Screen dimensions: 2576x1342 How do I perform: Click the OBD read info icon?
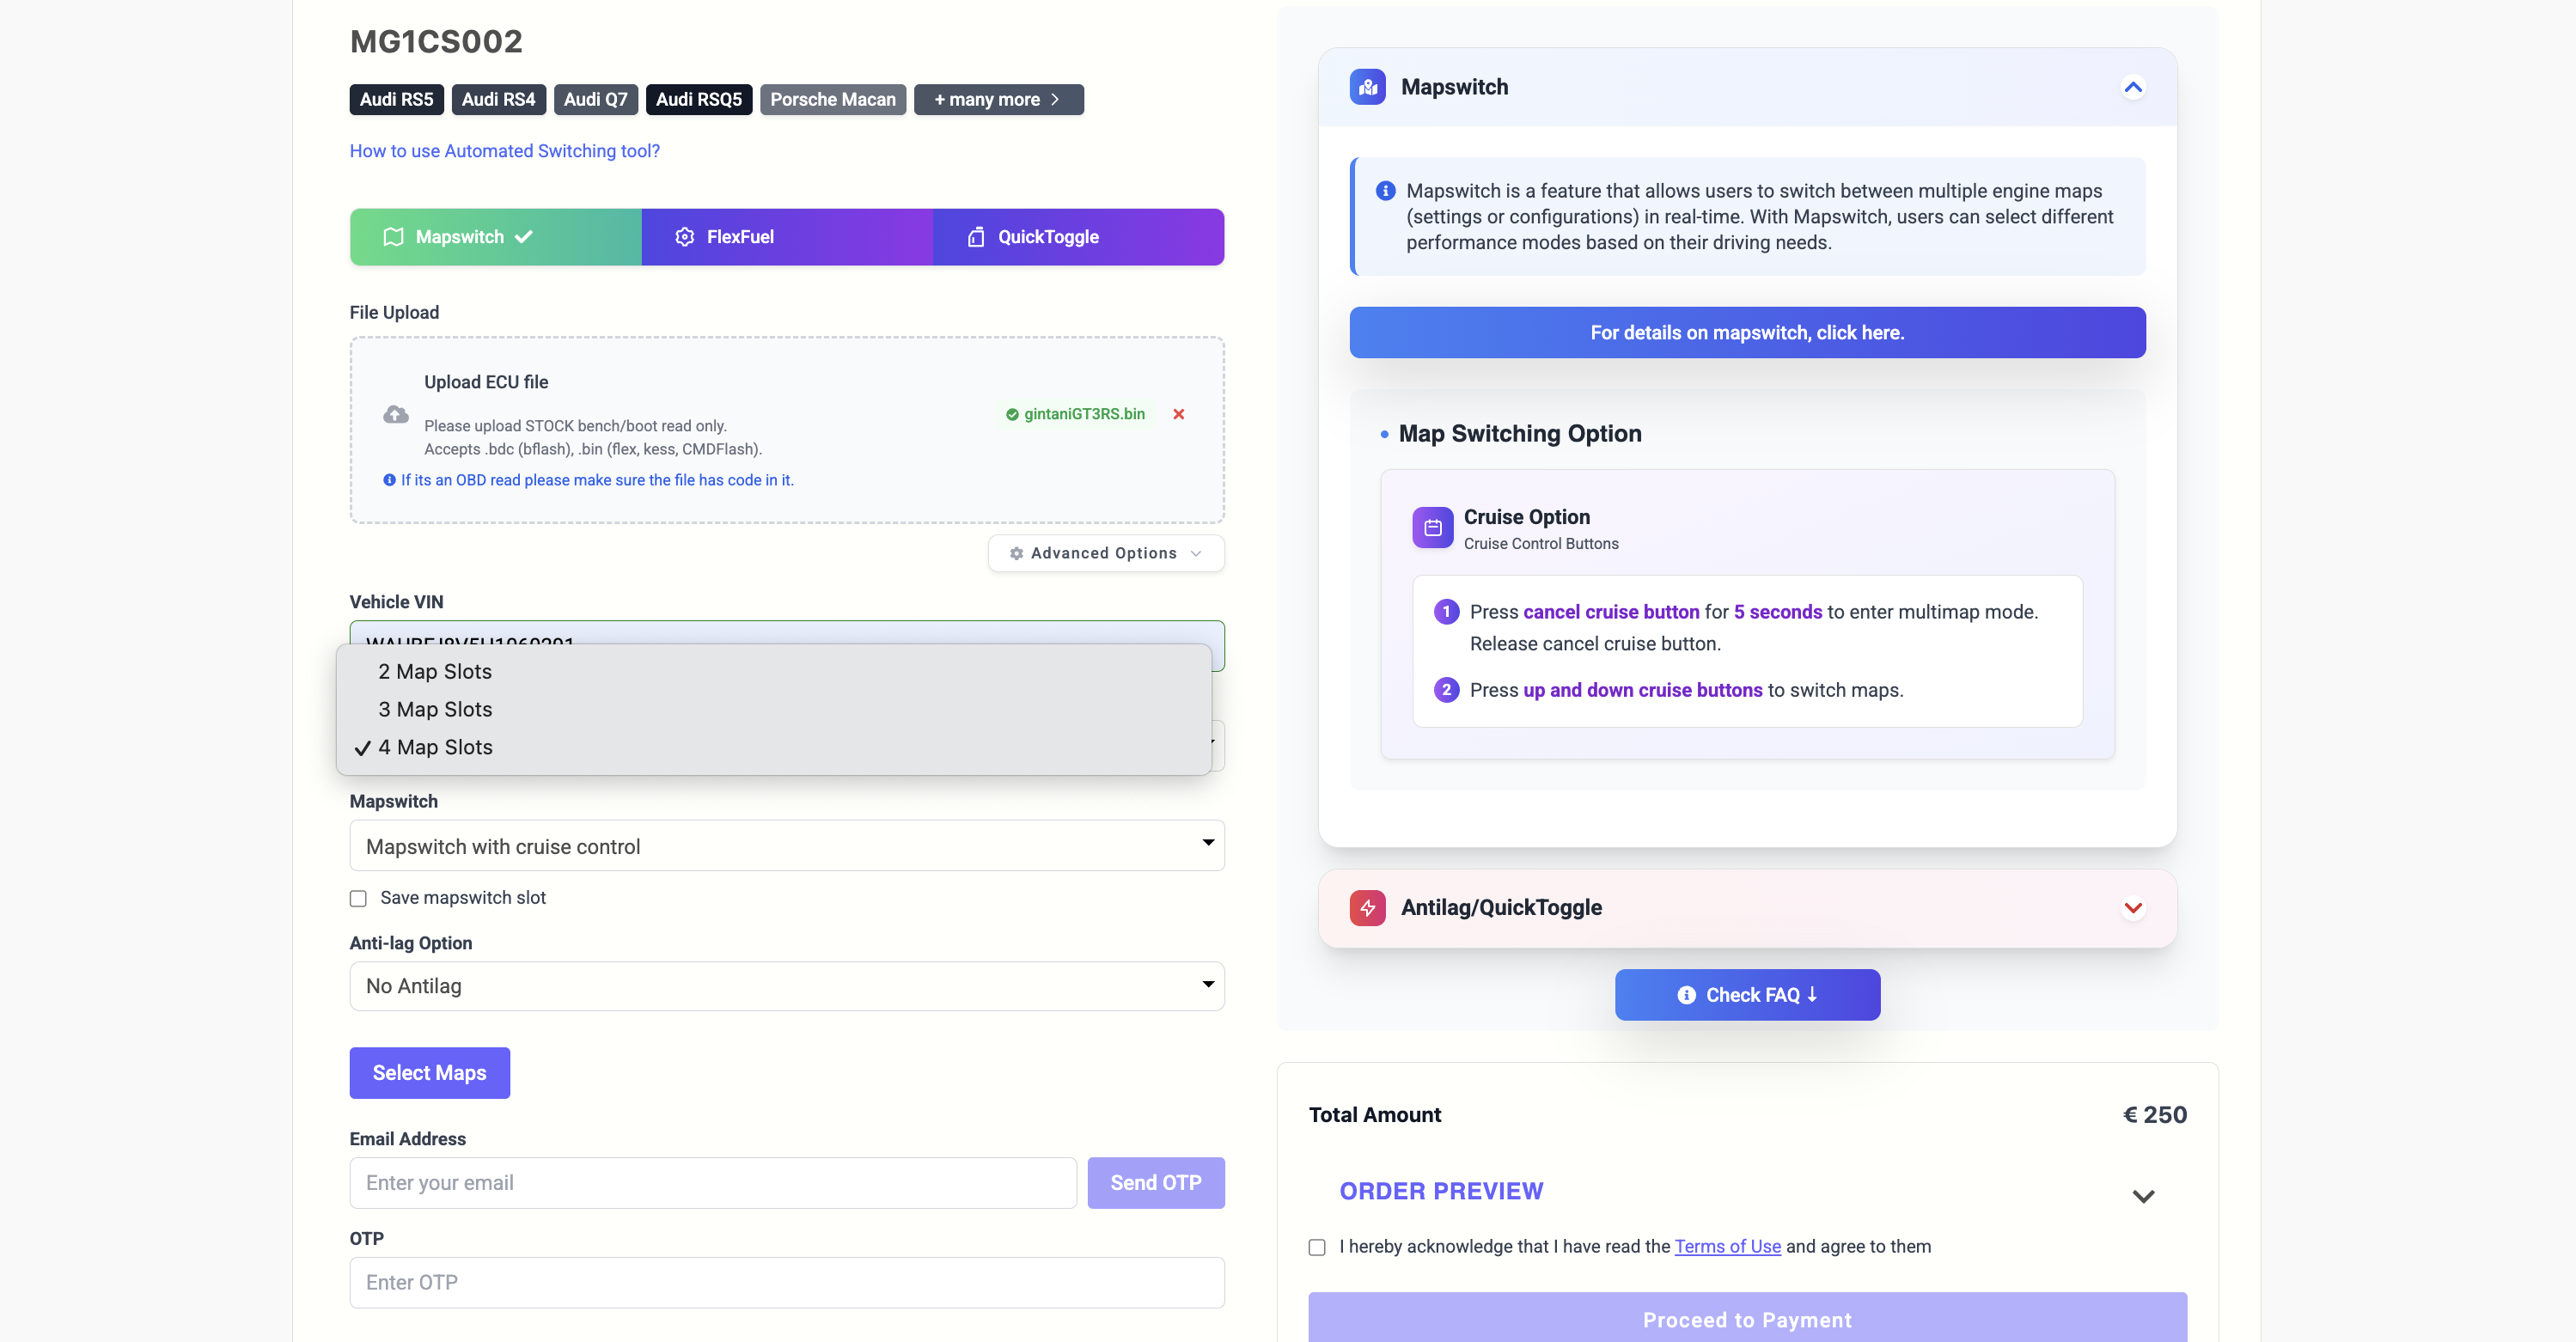tap(389, 480)
